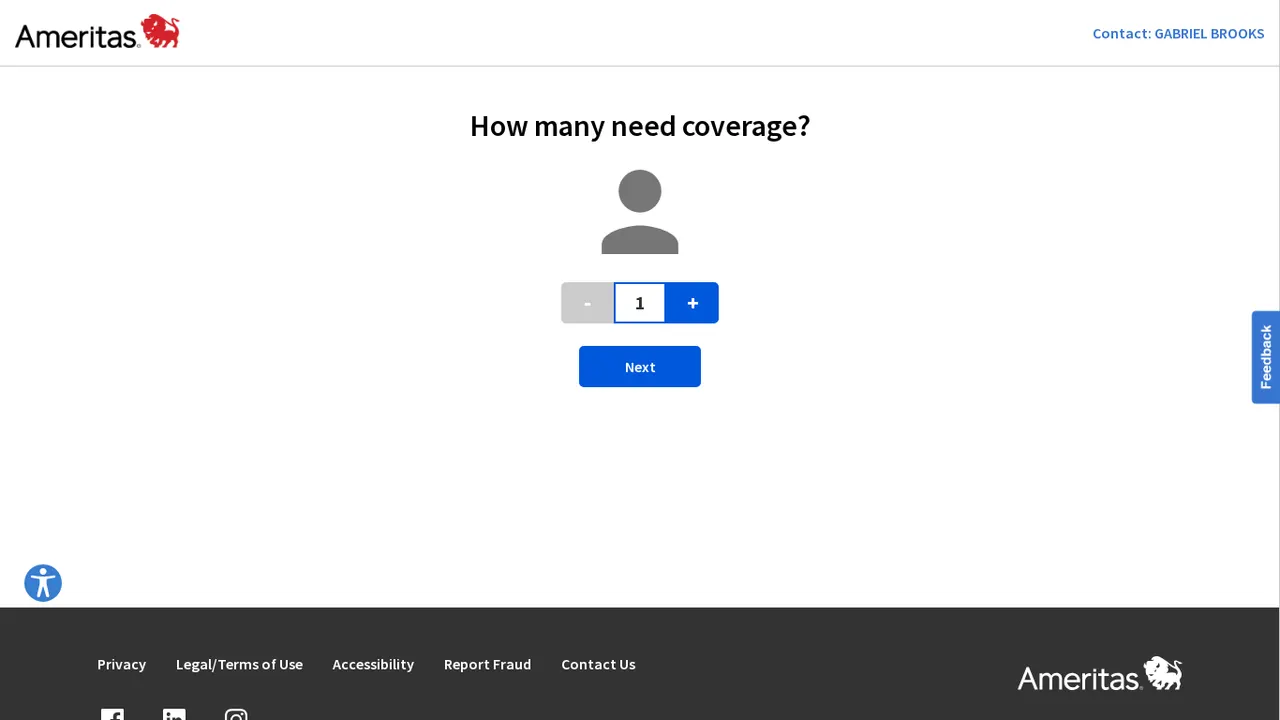The height and width of the screenshot is (720, 1280).
Task: Click the Ameritas logo in the header
Action: click(97, 32)
